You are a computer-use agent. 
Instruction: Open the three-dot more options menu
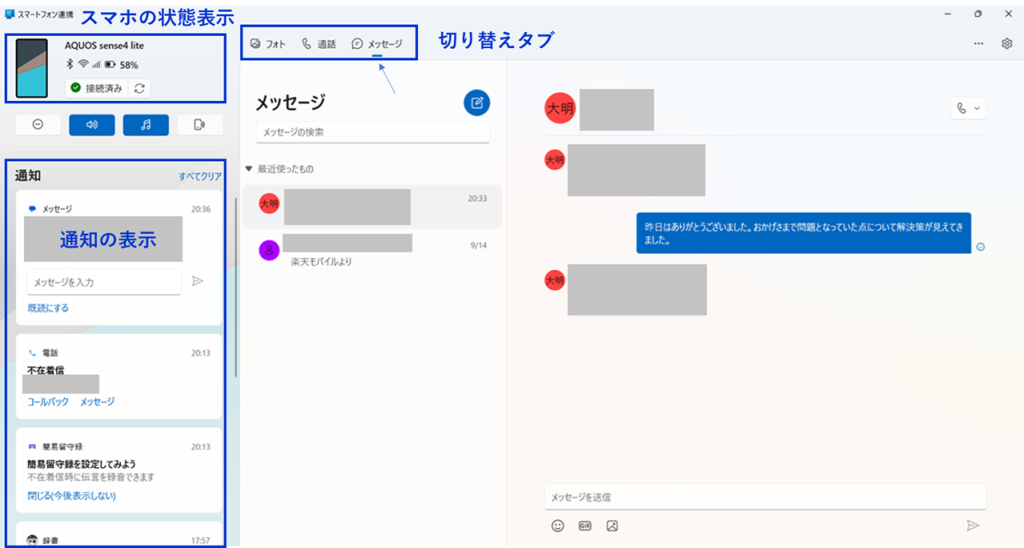[978, 44]
